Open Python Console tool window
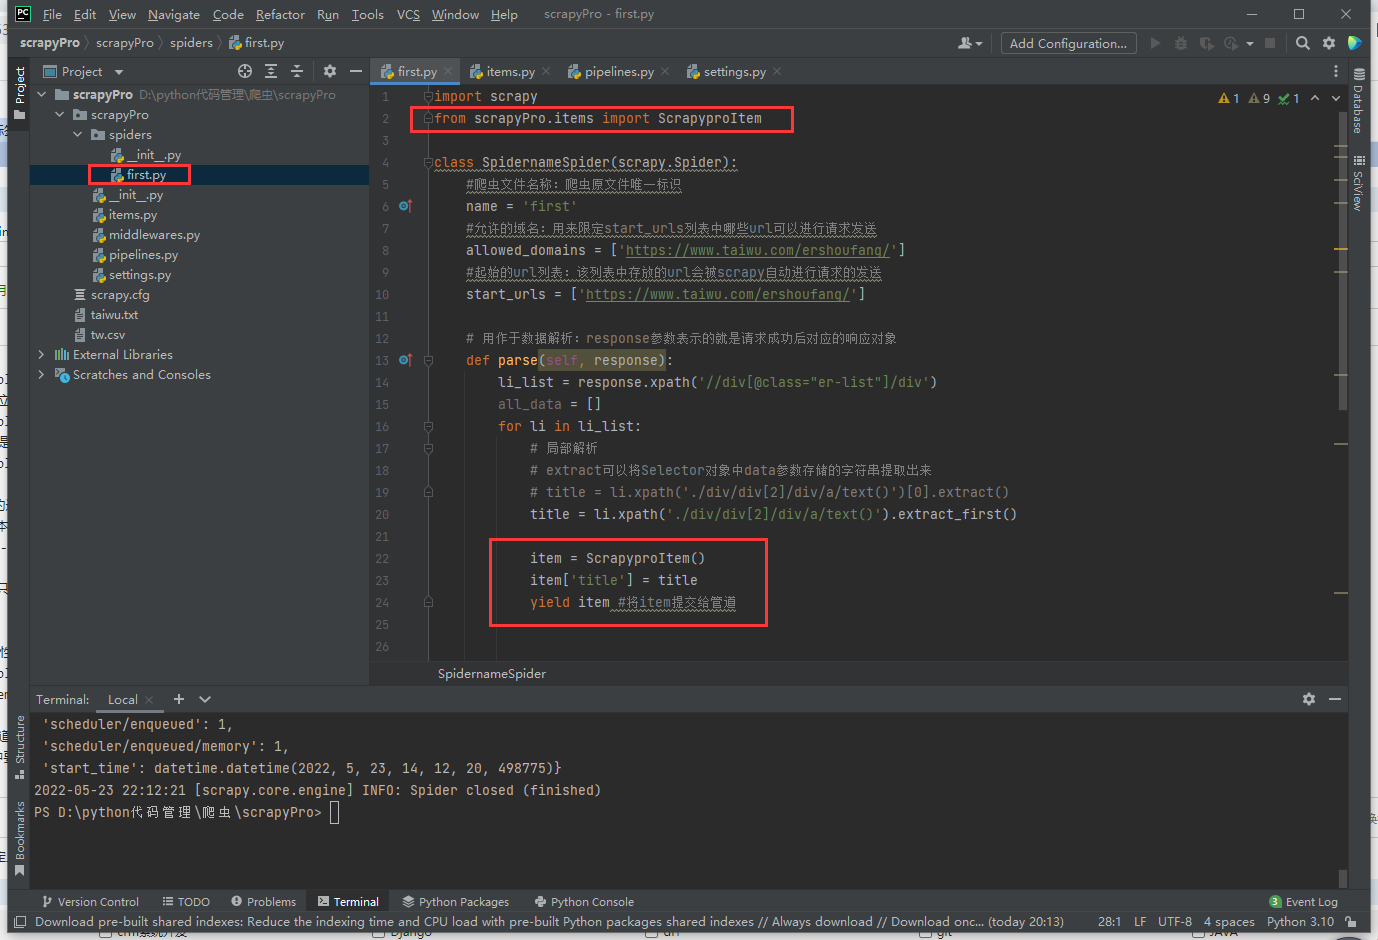The height and width of the screenshot is (940, 1378). pyautogui.click(x=585, y=902)
